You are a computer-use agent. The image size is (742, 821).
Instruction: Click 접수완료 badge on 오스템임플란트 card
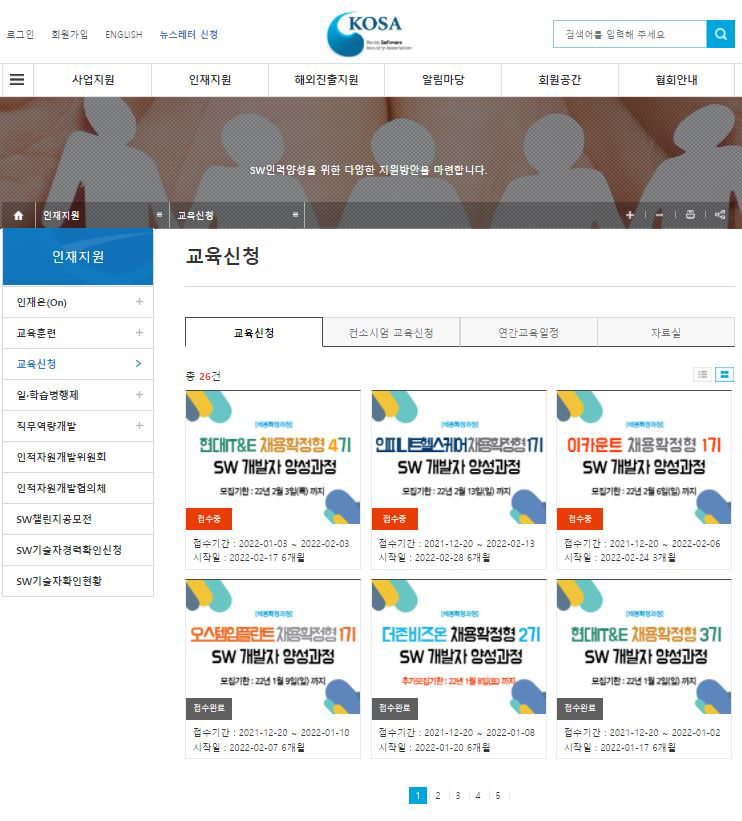click(209, 708)
